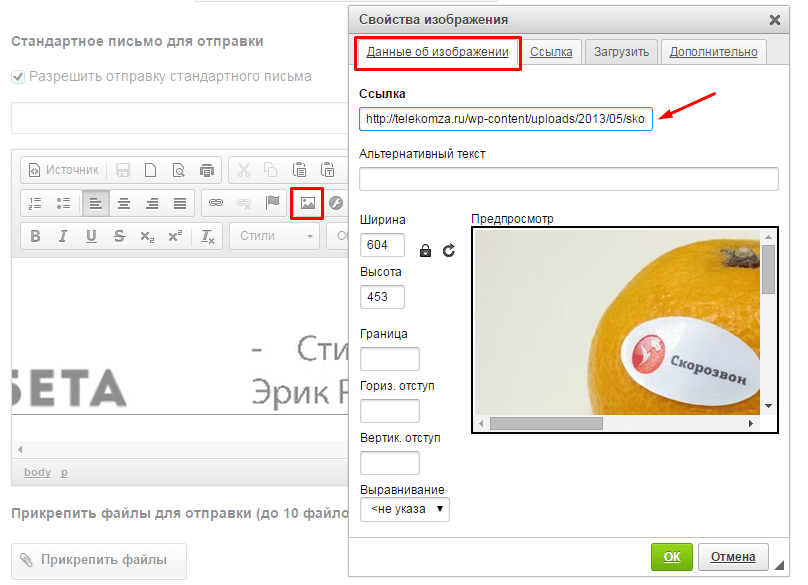Click the Insert link icon
The image size is (808, 585).
click(x=215, y=203)
